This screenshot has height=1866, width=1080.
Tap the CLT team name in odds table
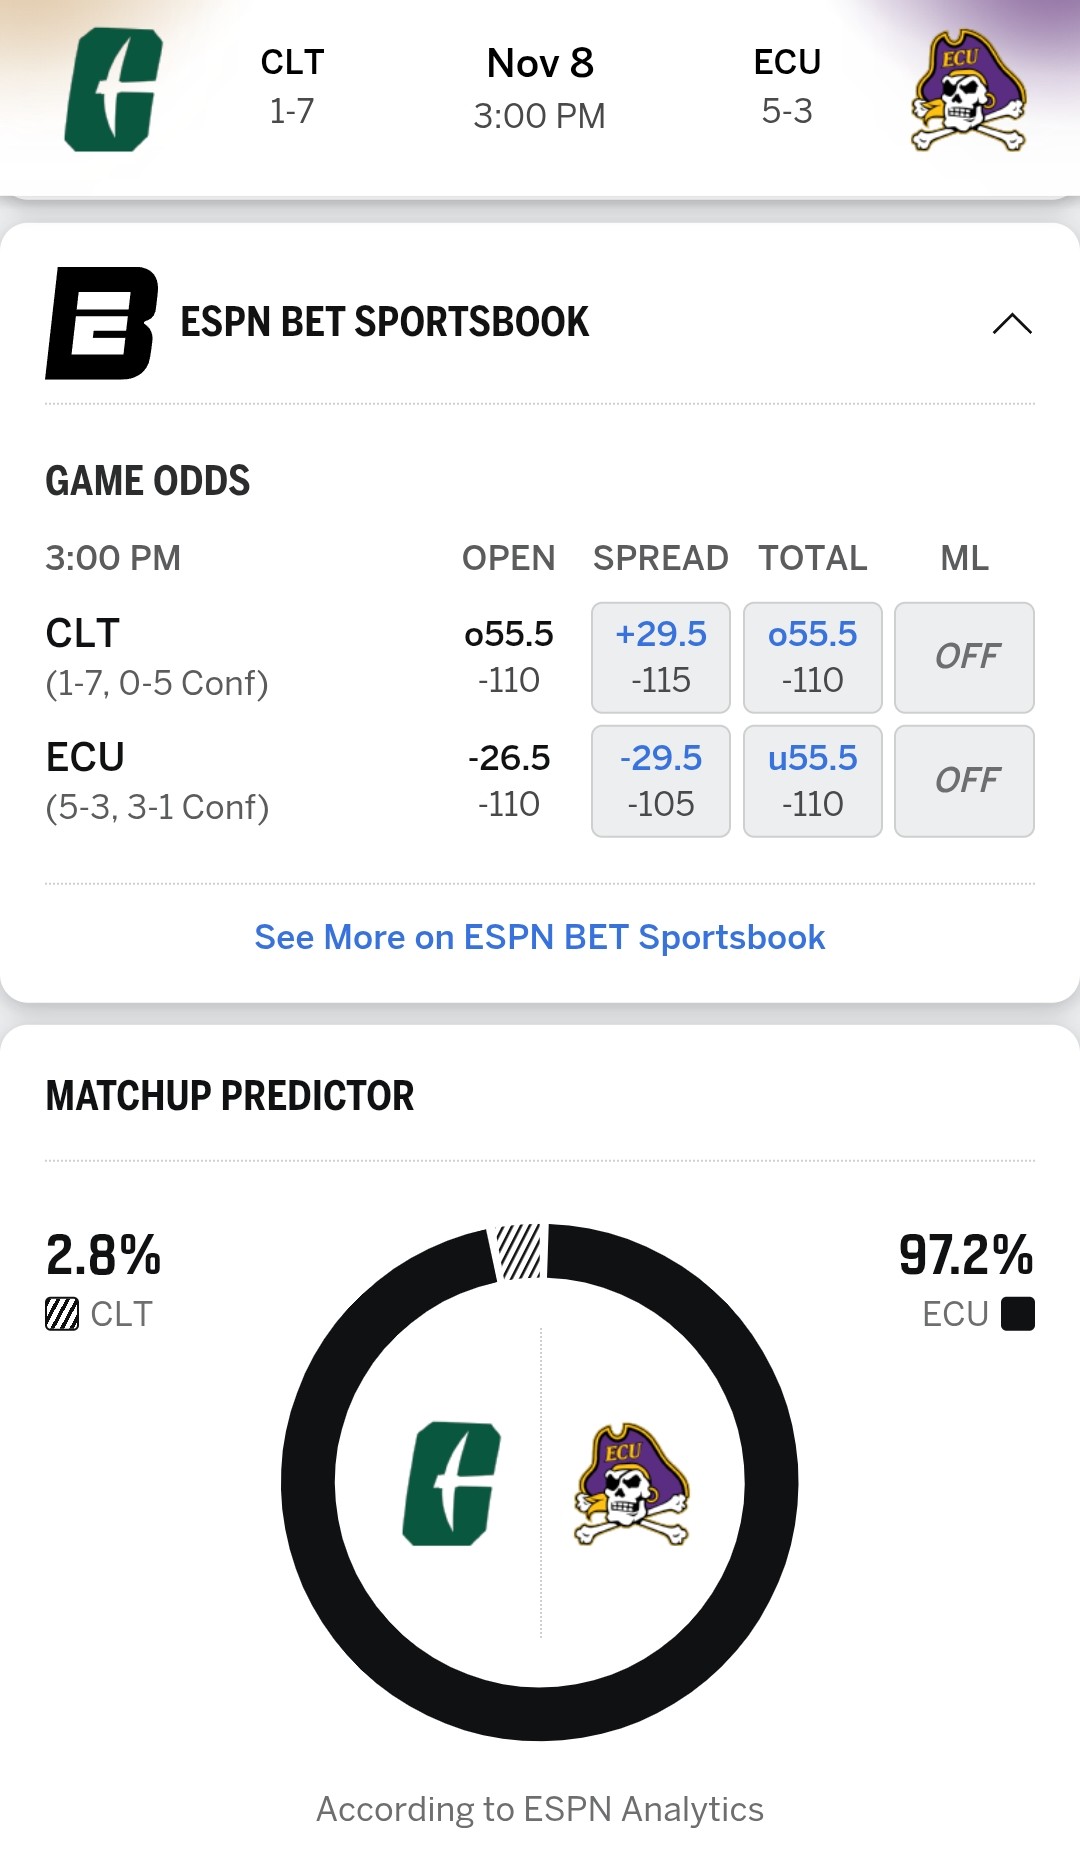[83, 633]
